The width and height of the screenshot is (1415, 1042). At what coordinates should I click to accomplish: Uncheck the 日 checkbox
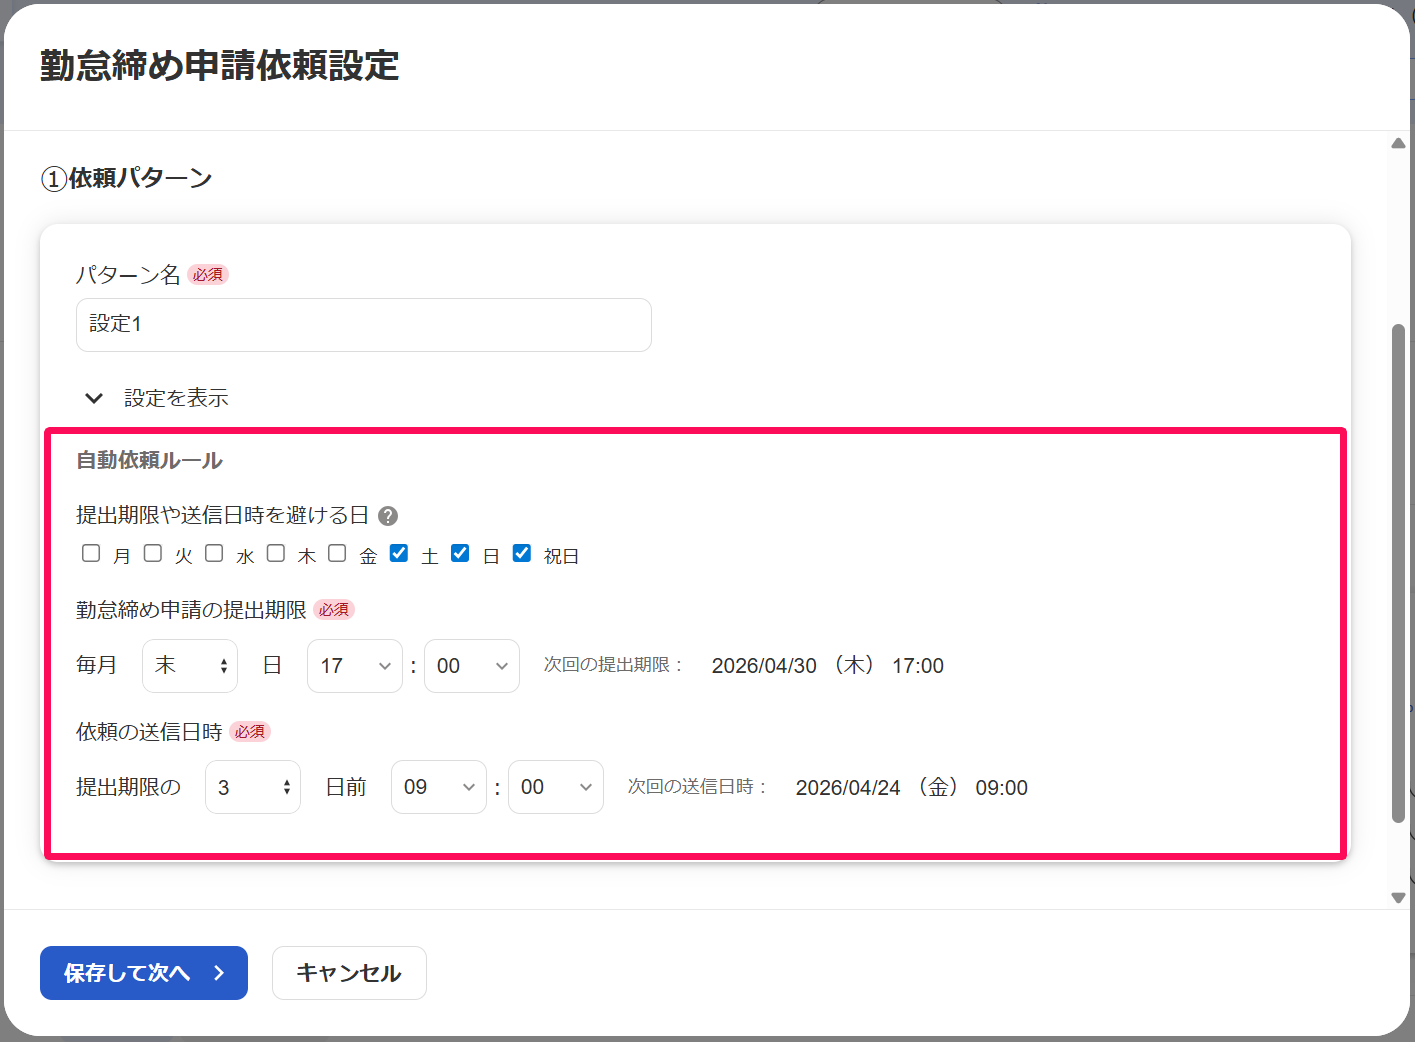click(460, 553)
